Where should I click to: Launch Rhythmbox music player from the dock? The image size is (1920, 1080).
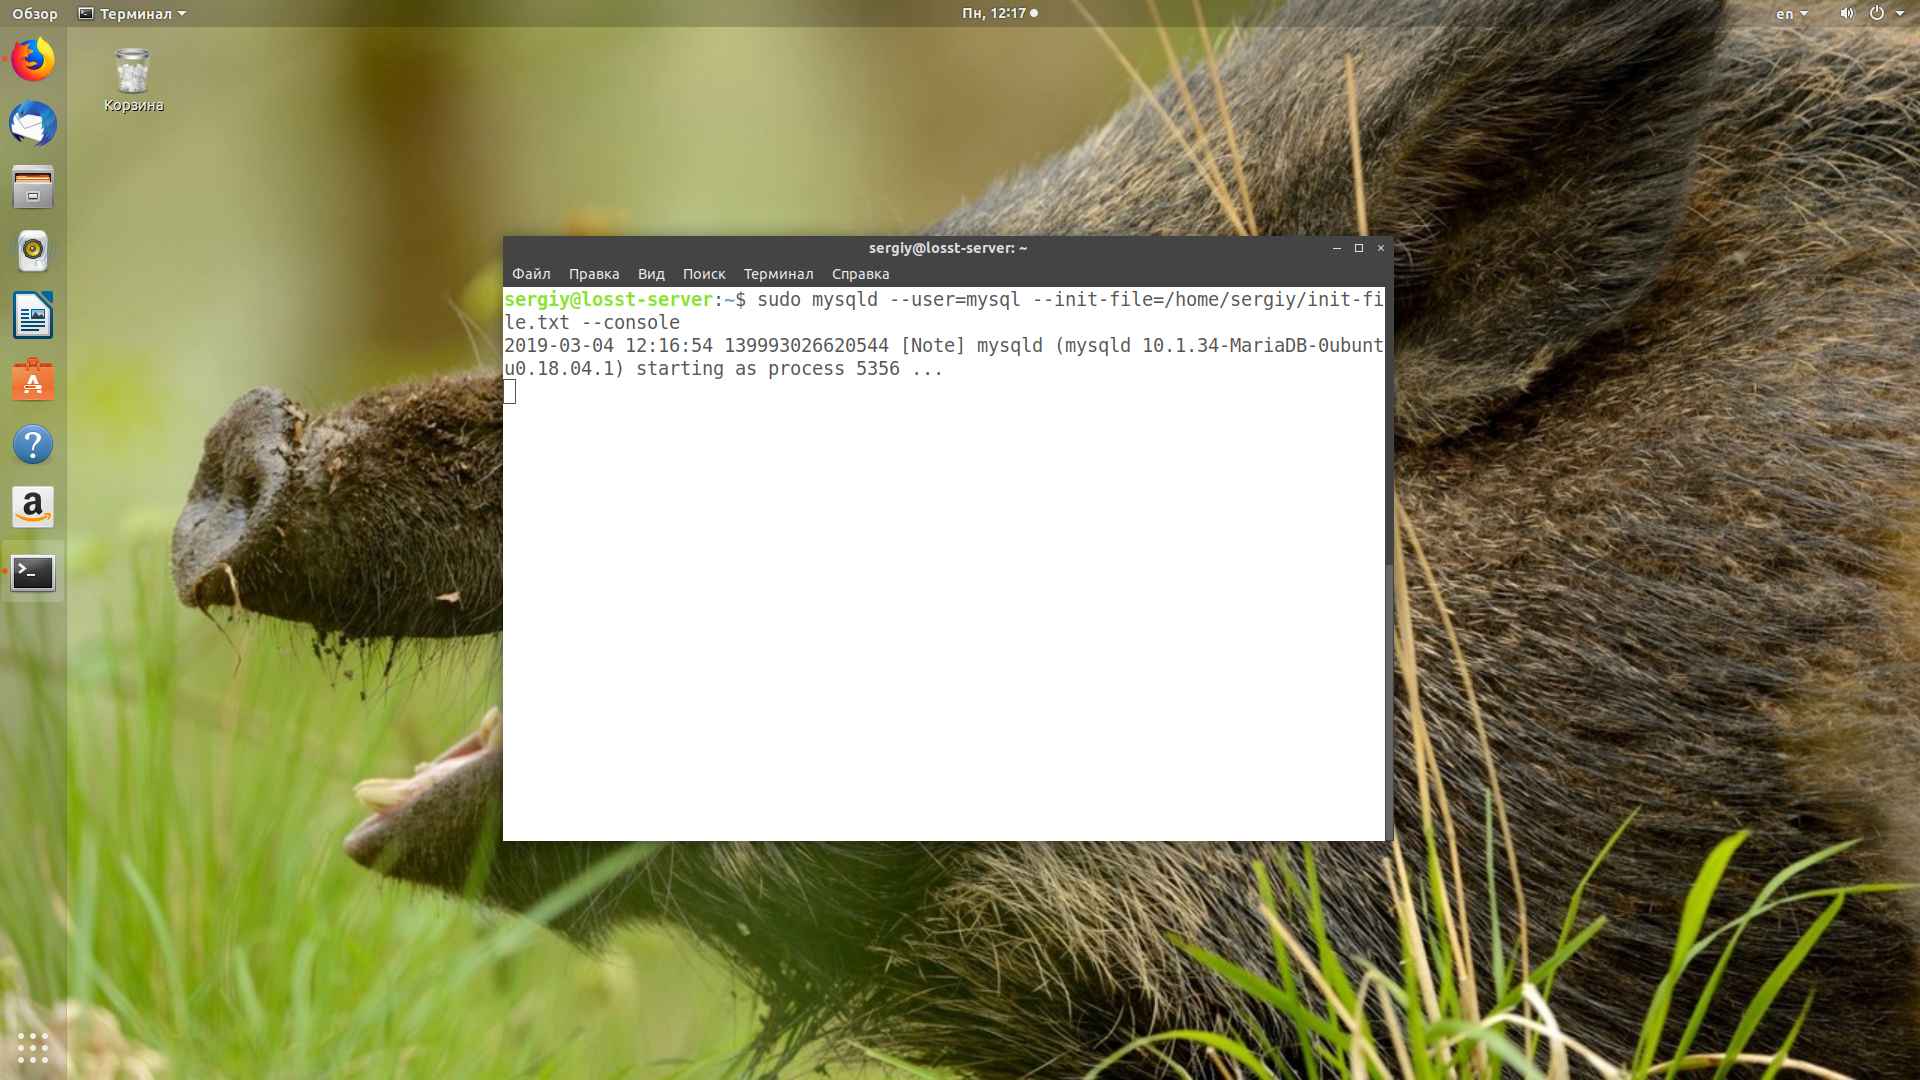click(33, 252)
